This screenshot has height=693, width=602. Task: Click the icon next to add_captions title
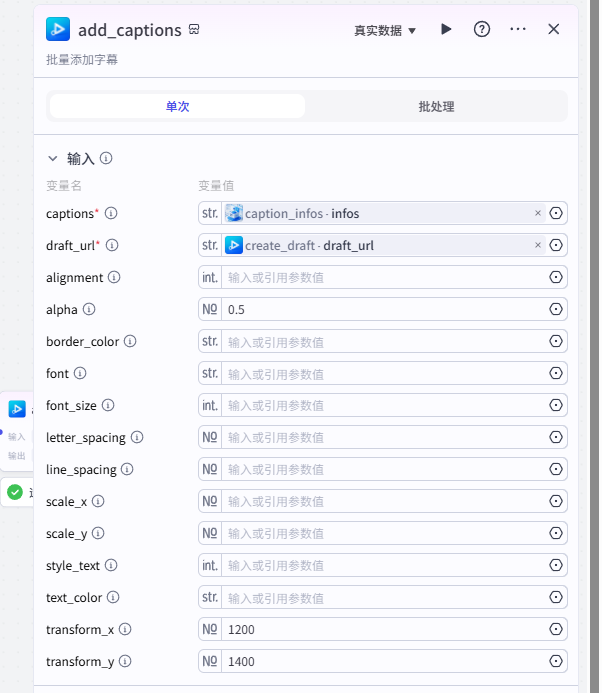coord(194,30)
